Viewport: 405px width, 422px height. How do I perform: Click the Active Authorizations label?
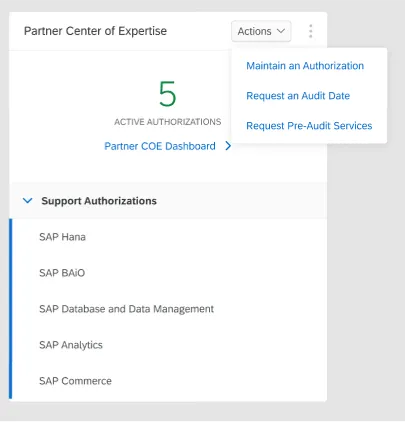pos(168,122)
